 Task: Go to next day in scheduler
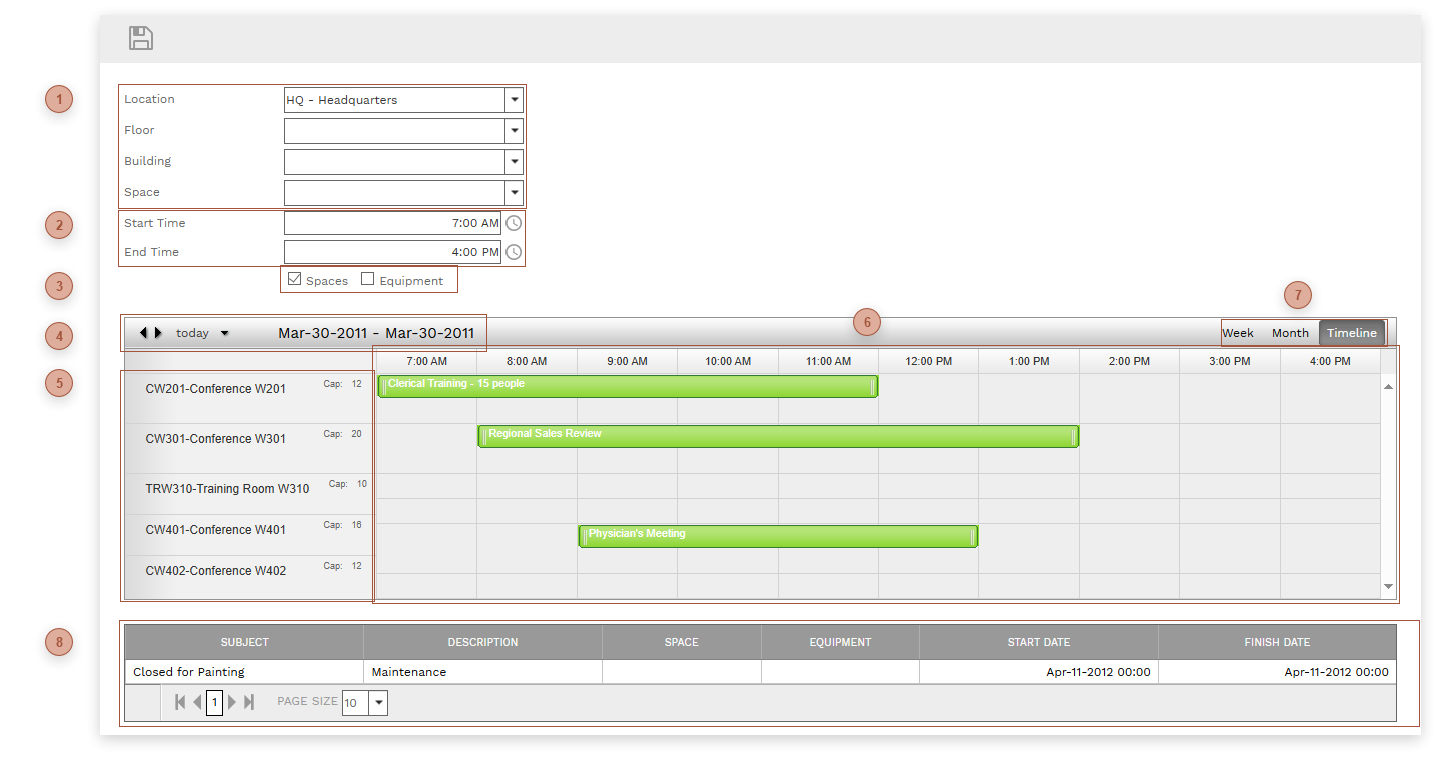158,333
